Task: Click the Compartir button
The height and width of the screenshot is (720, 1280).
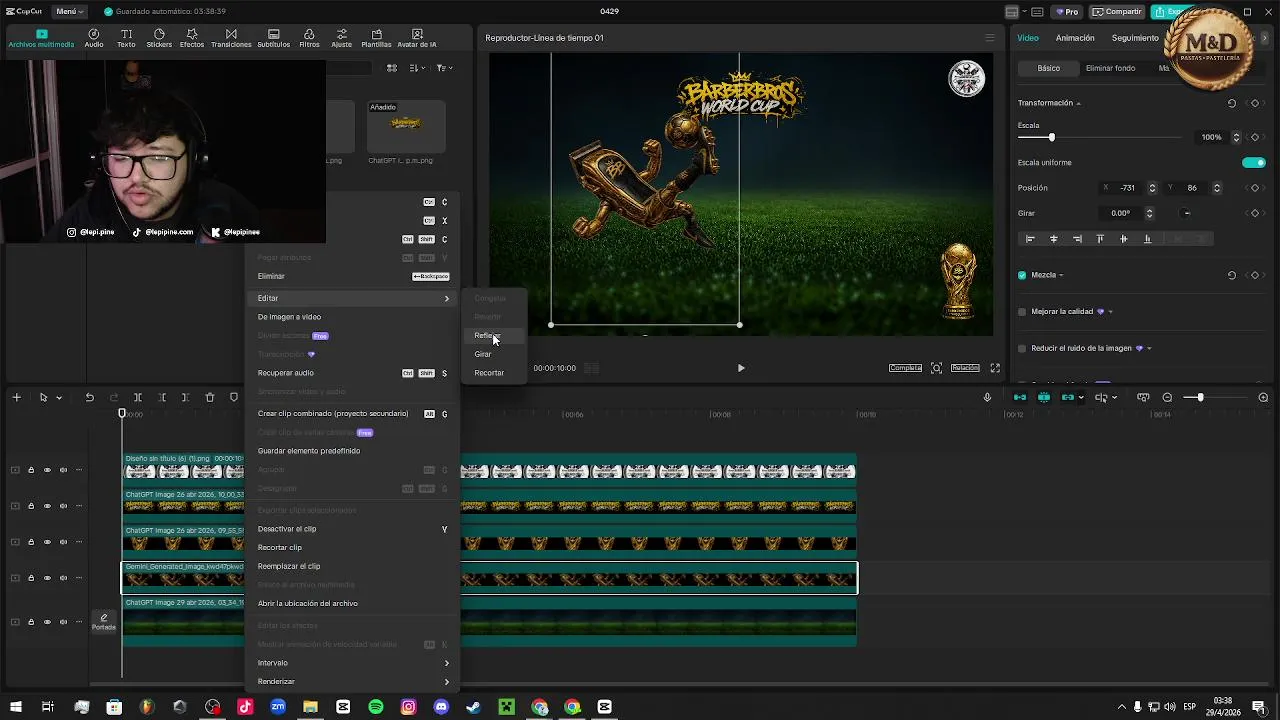Action: pos(1117,12)
